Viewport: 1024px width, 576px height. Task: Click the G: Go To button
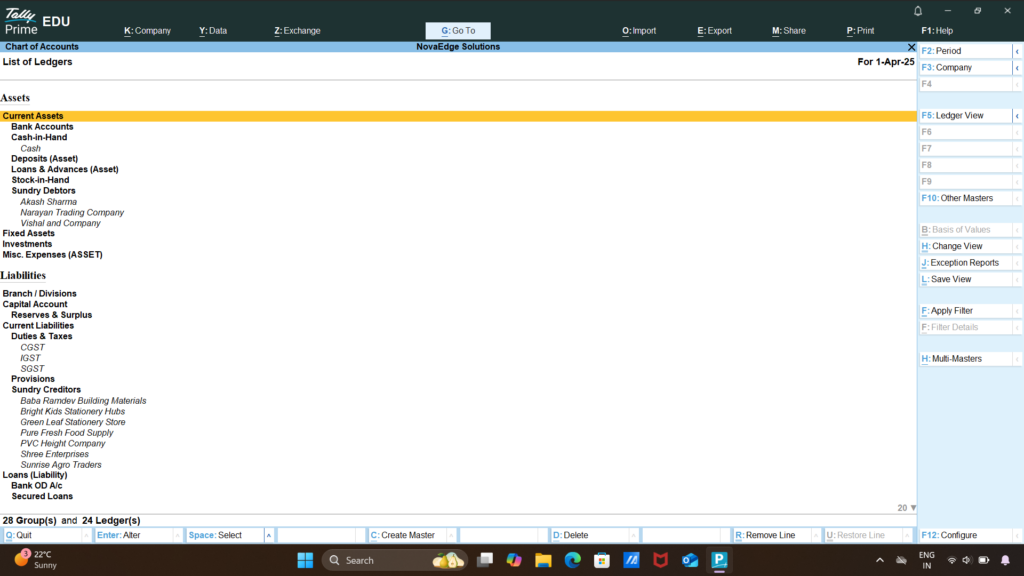click(x=458, y=31)
